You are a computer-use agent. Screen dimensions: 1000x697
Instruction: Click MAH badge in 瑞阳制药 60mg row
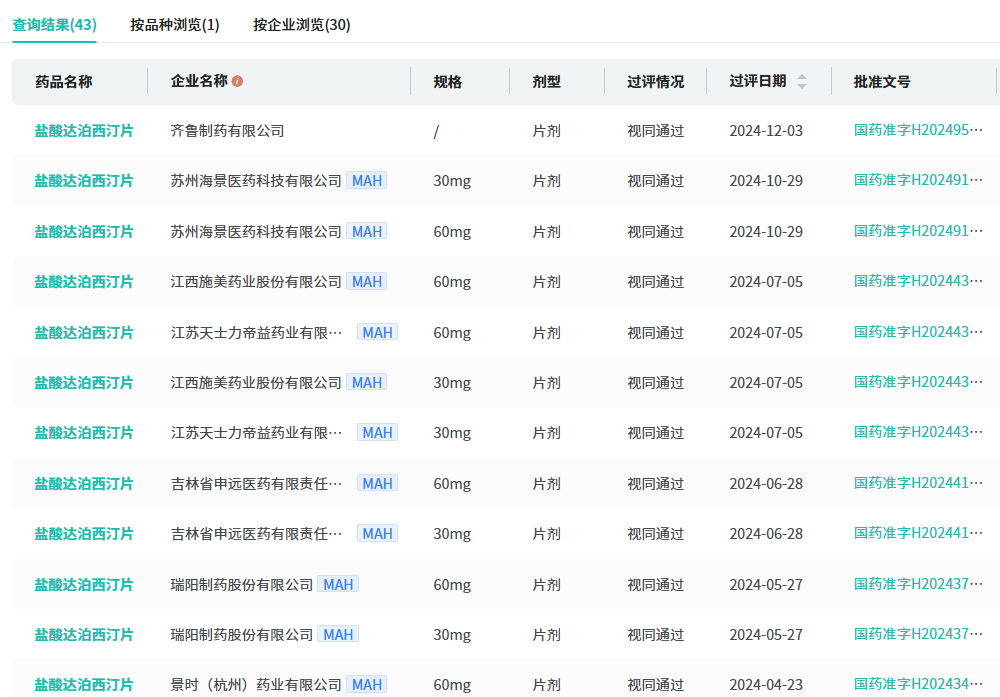pos(338,584)
